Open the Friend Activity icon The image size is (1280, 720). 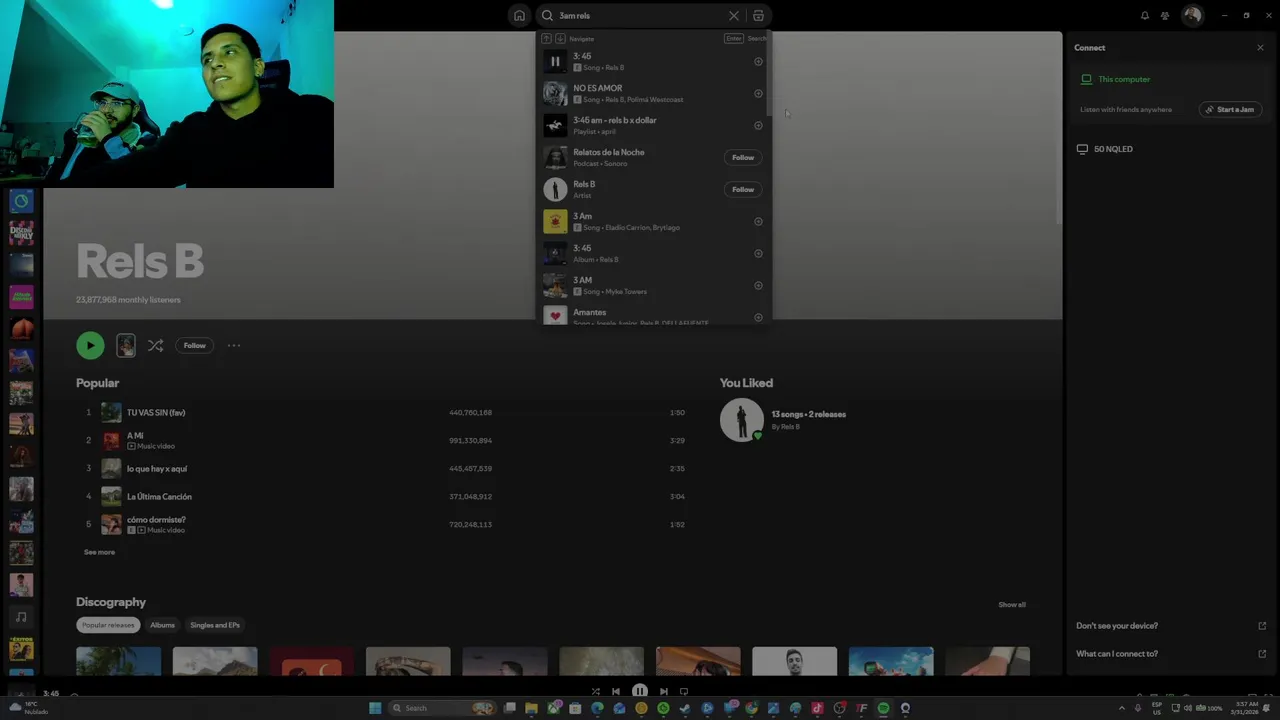pyautogui.click(x=1165, y=16)
